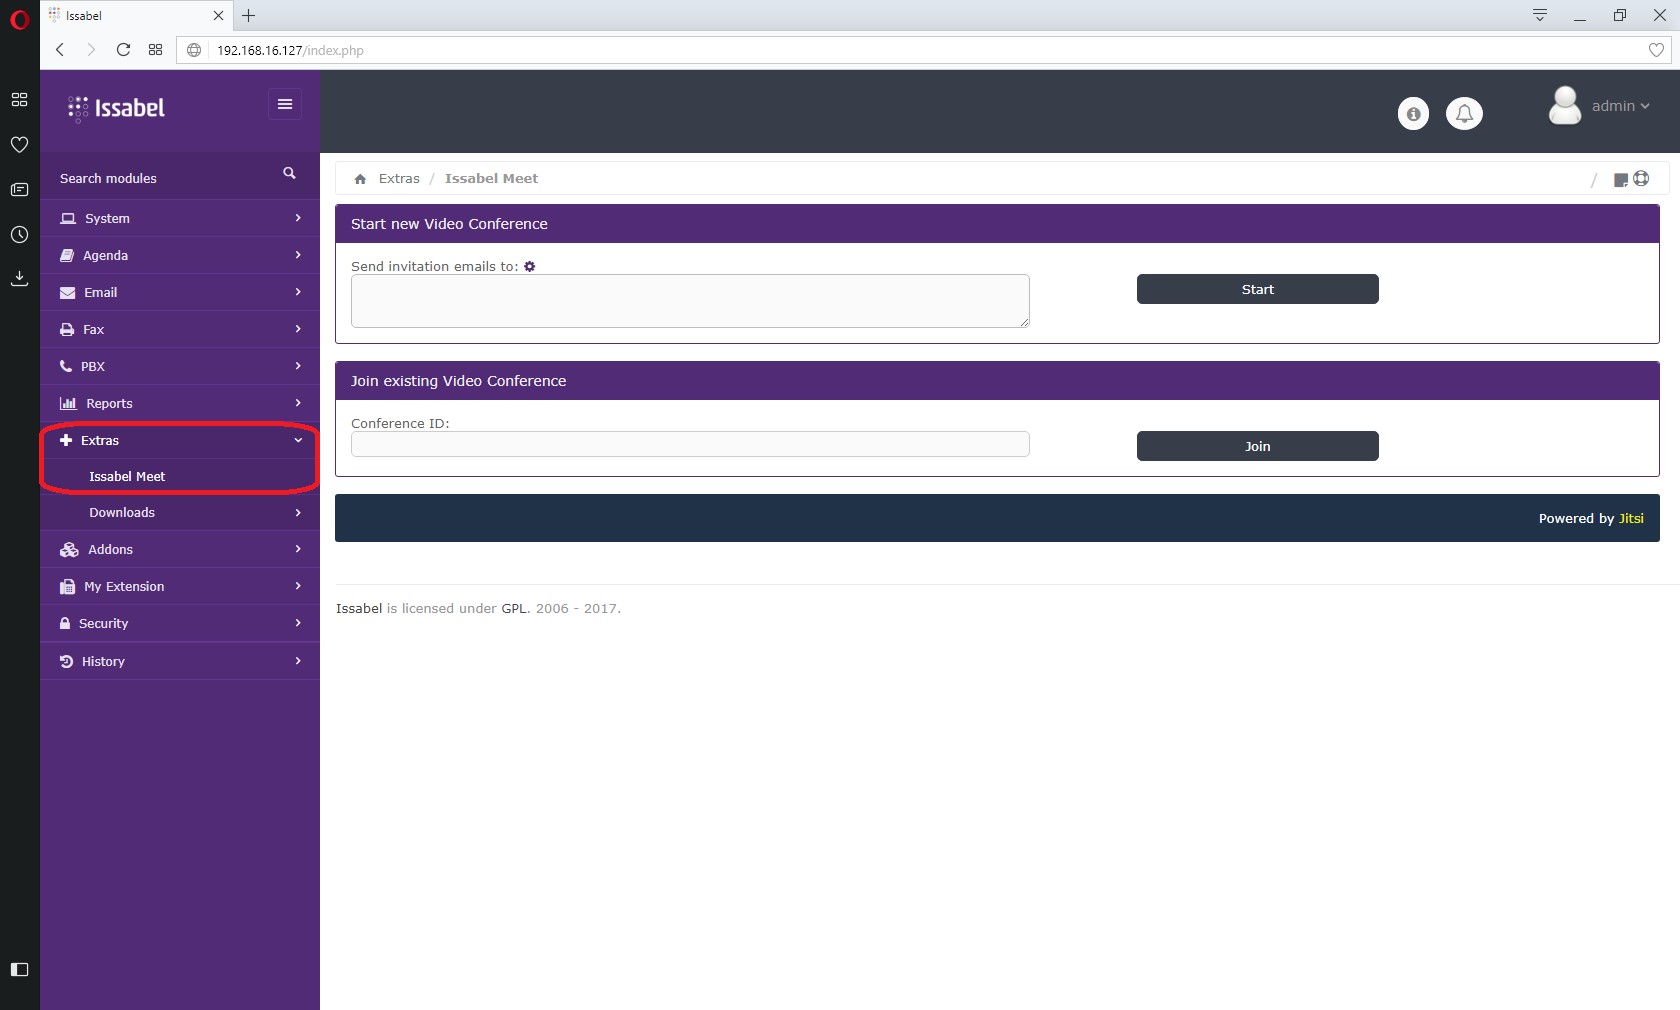Expand the System menu section
The image size is (1680, 1010).
tap(180, 219)
